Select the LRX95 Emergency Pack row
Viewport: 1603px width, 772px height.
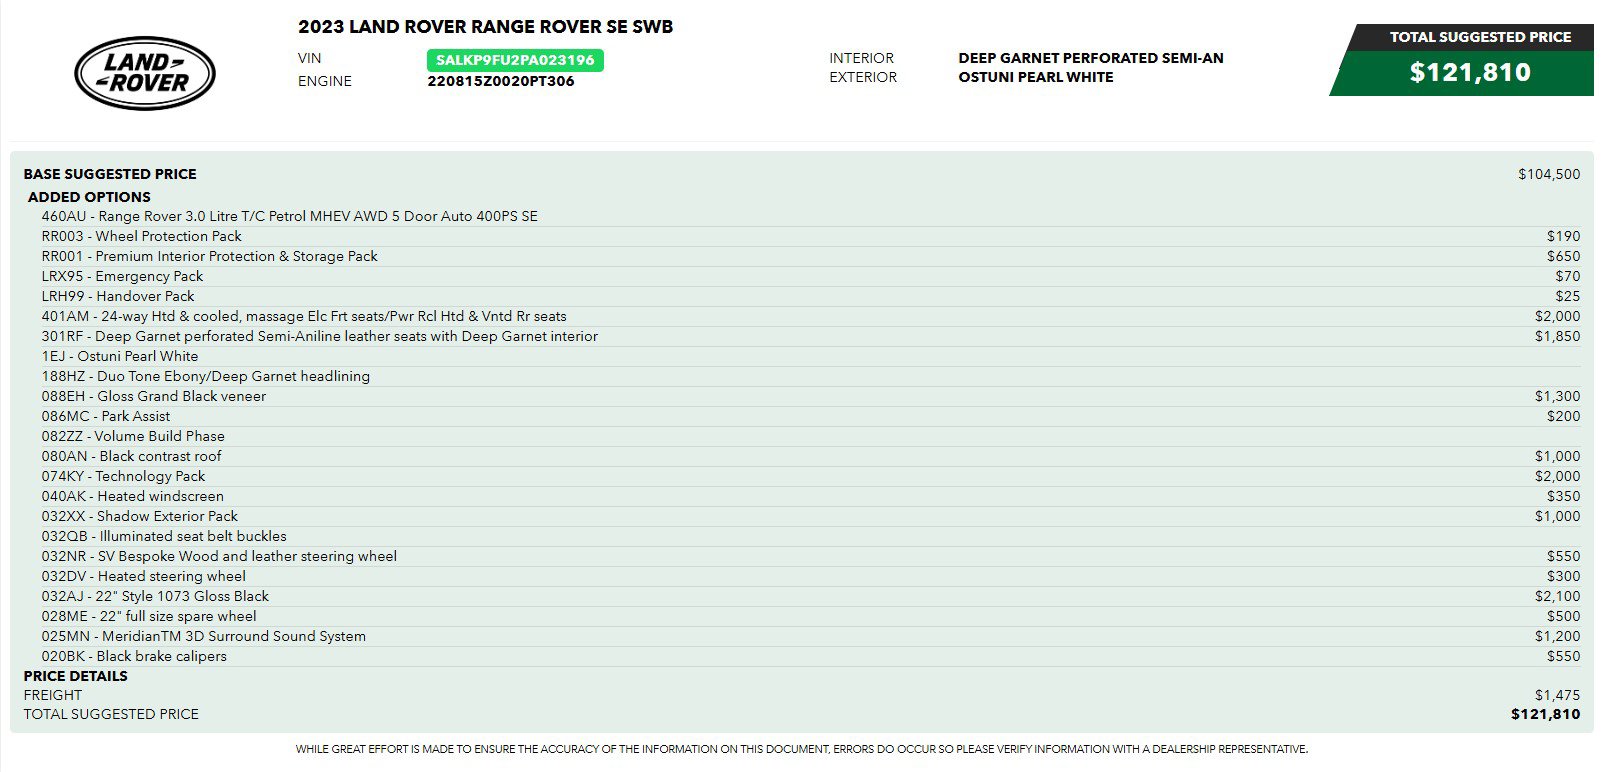coord(811,276)
